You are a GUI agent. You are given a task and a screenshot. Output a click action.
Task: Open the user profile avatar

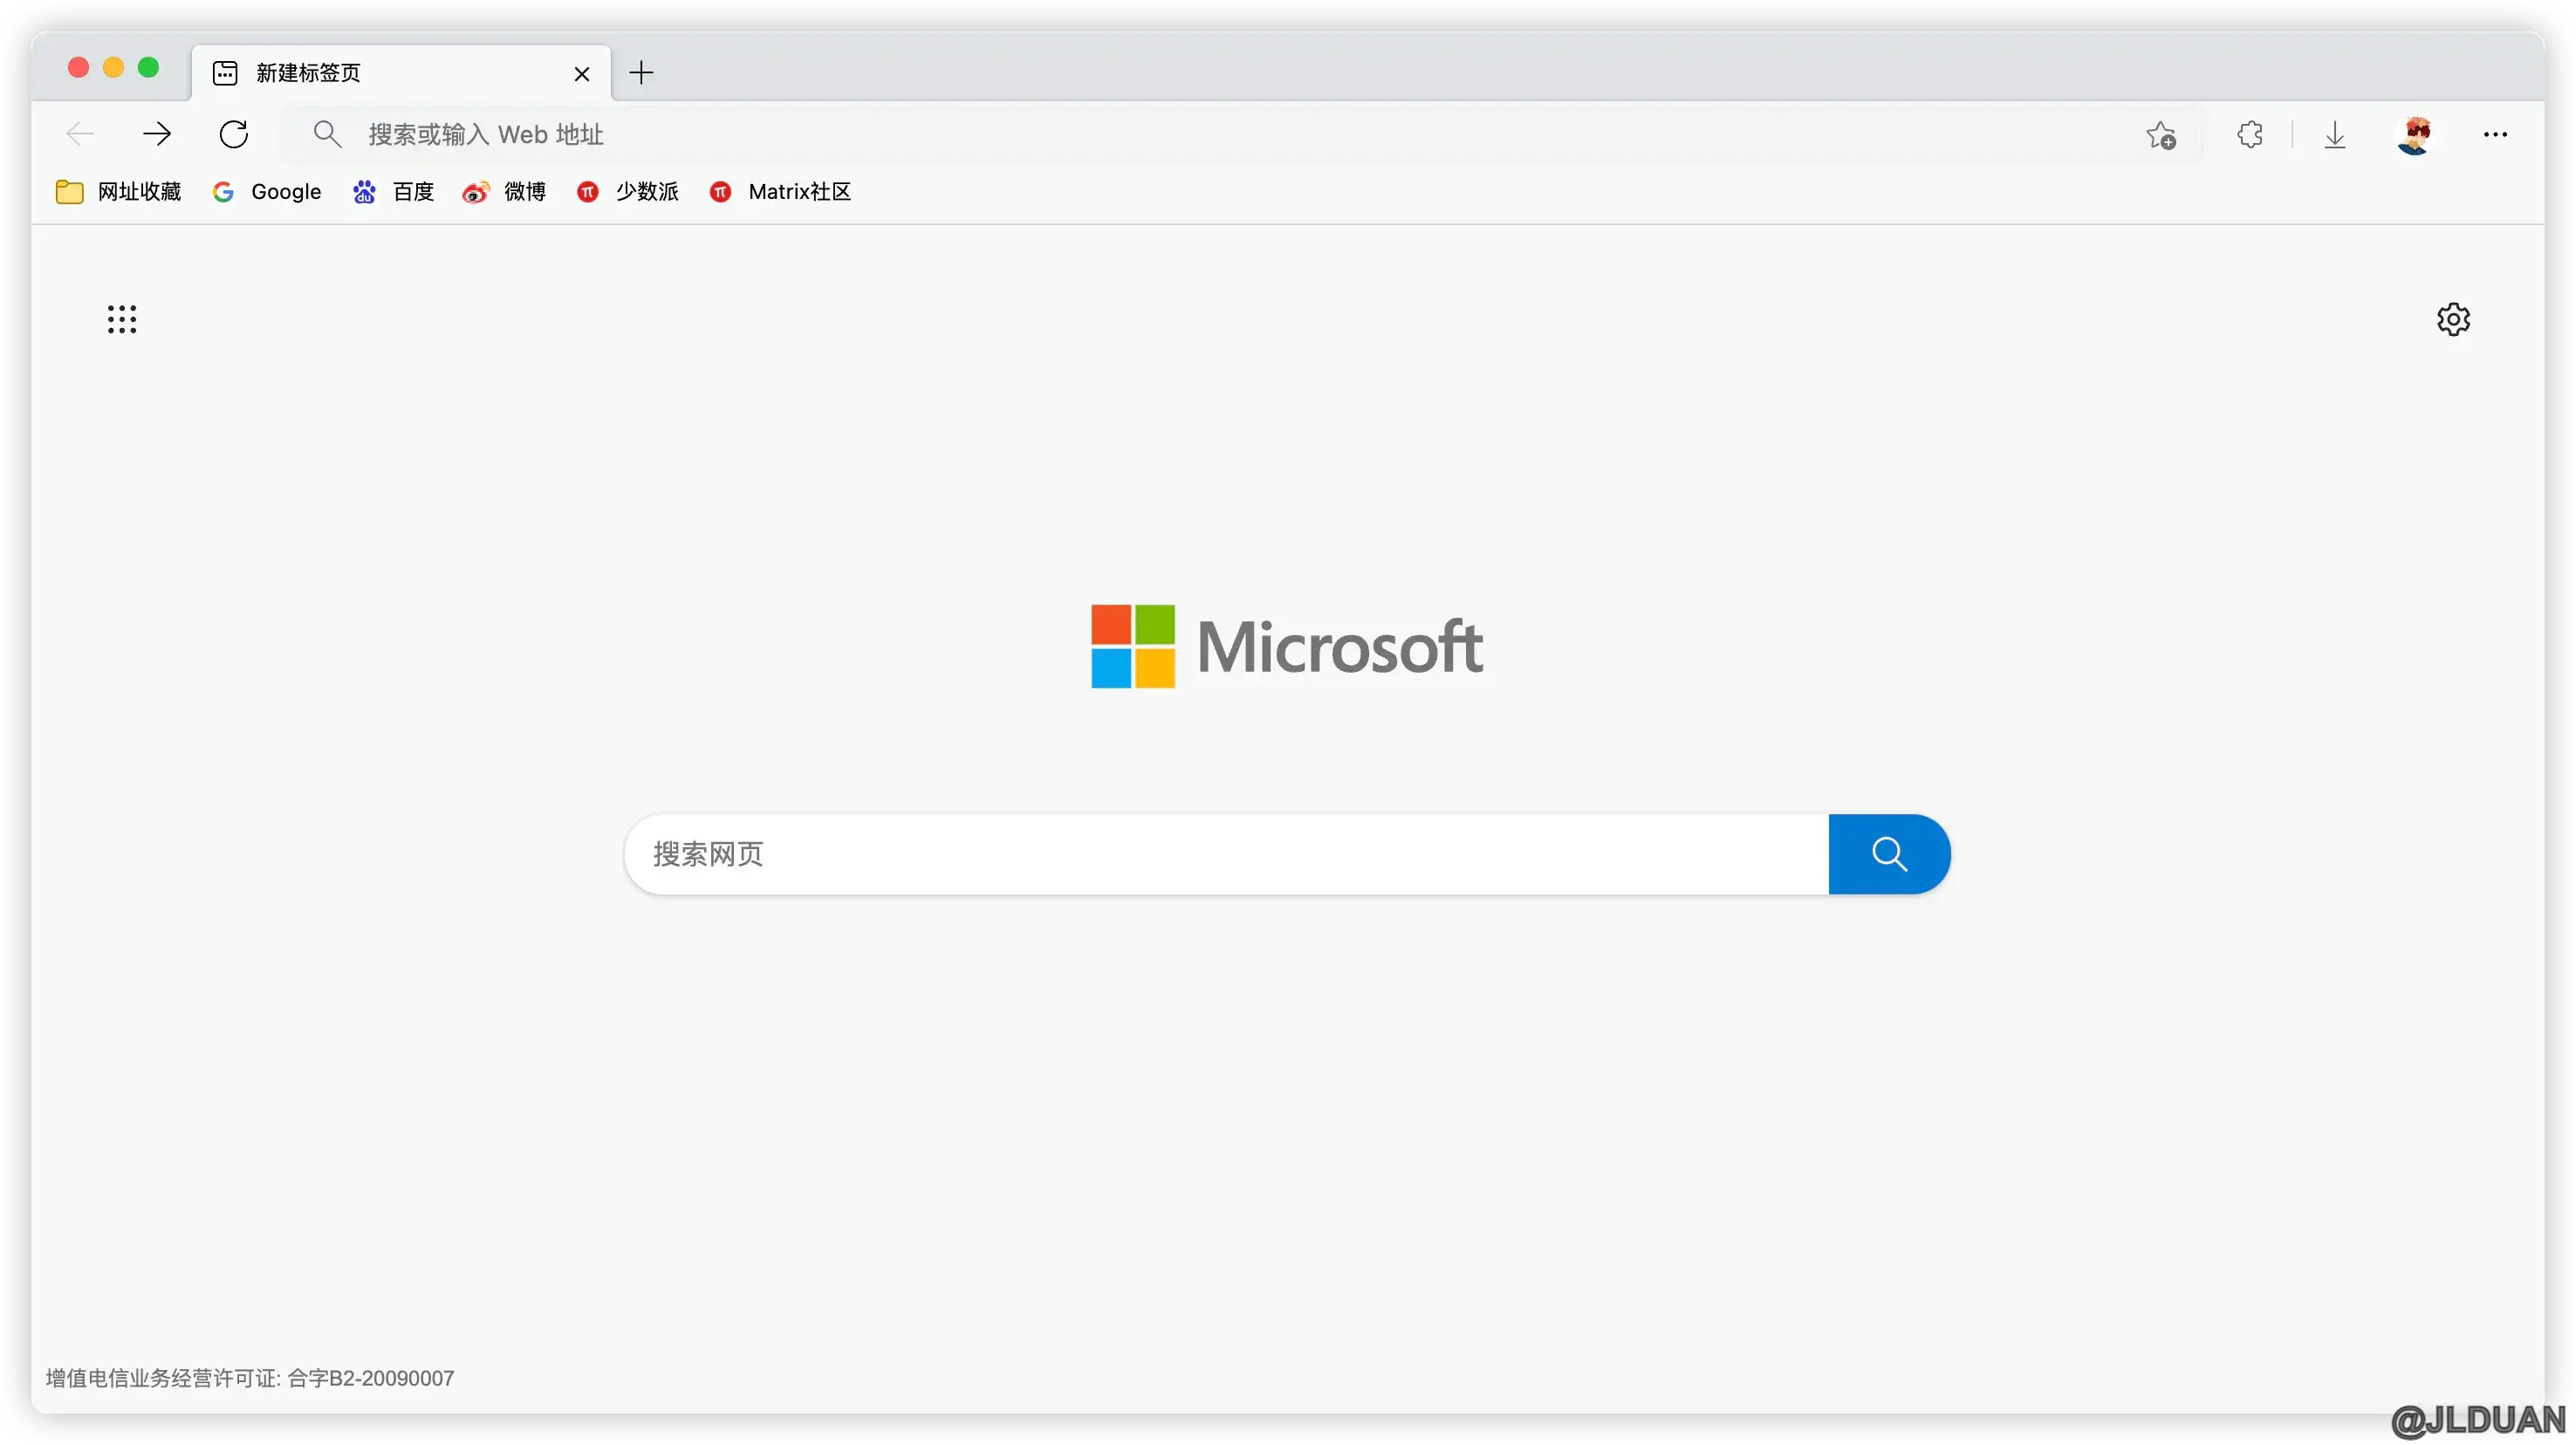pos(2416,134)
